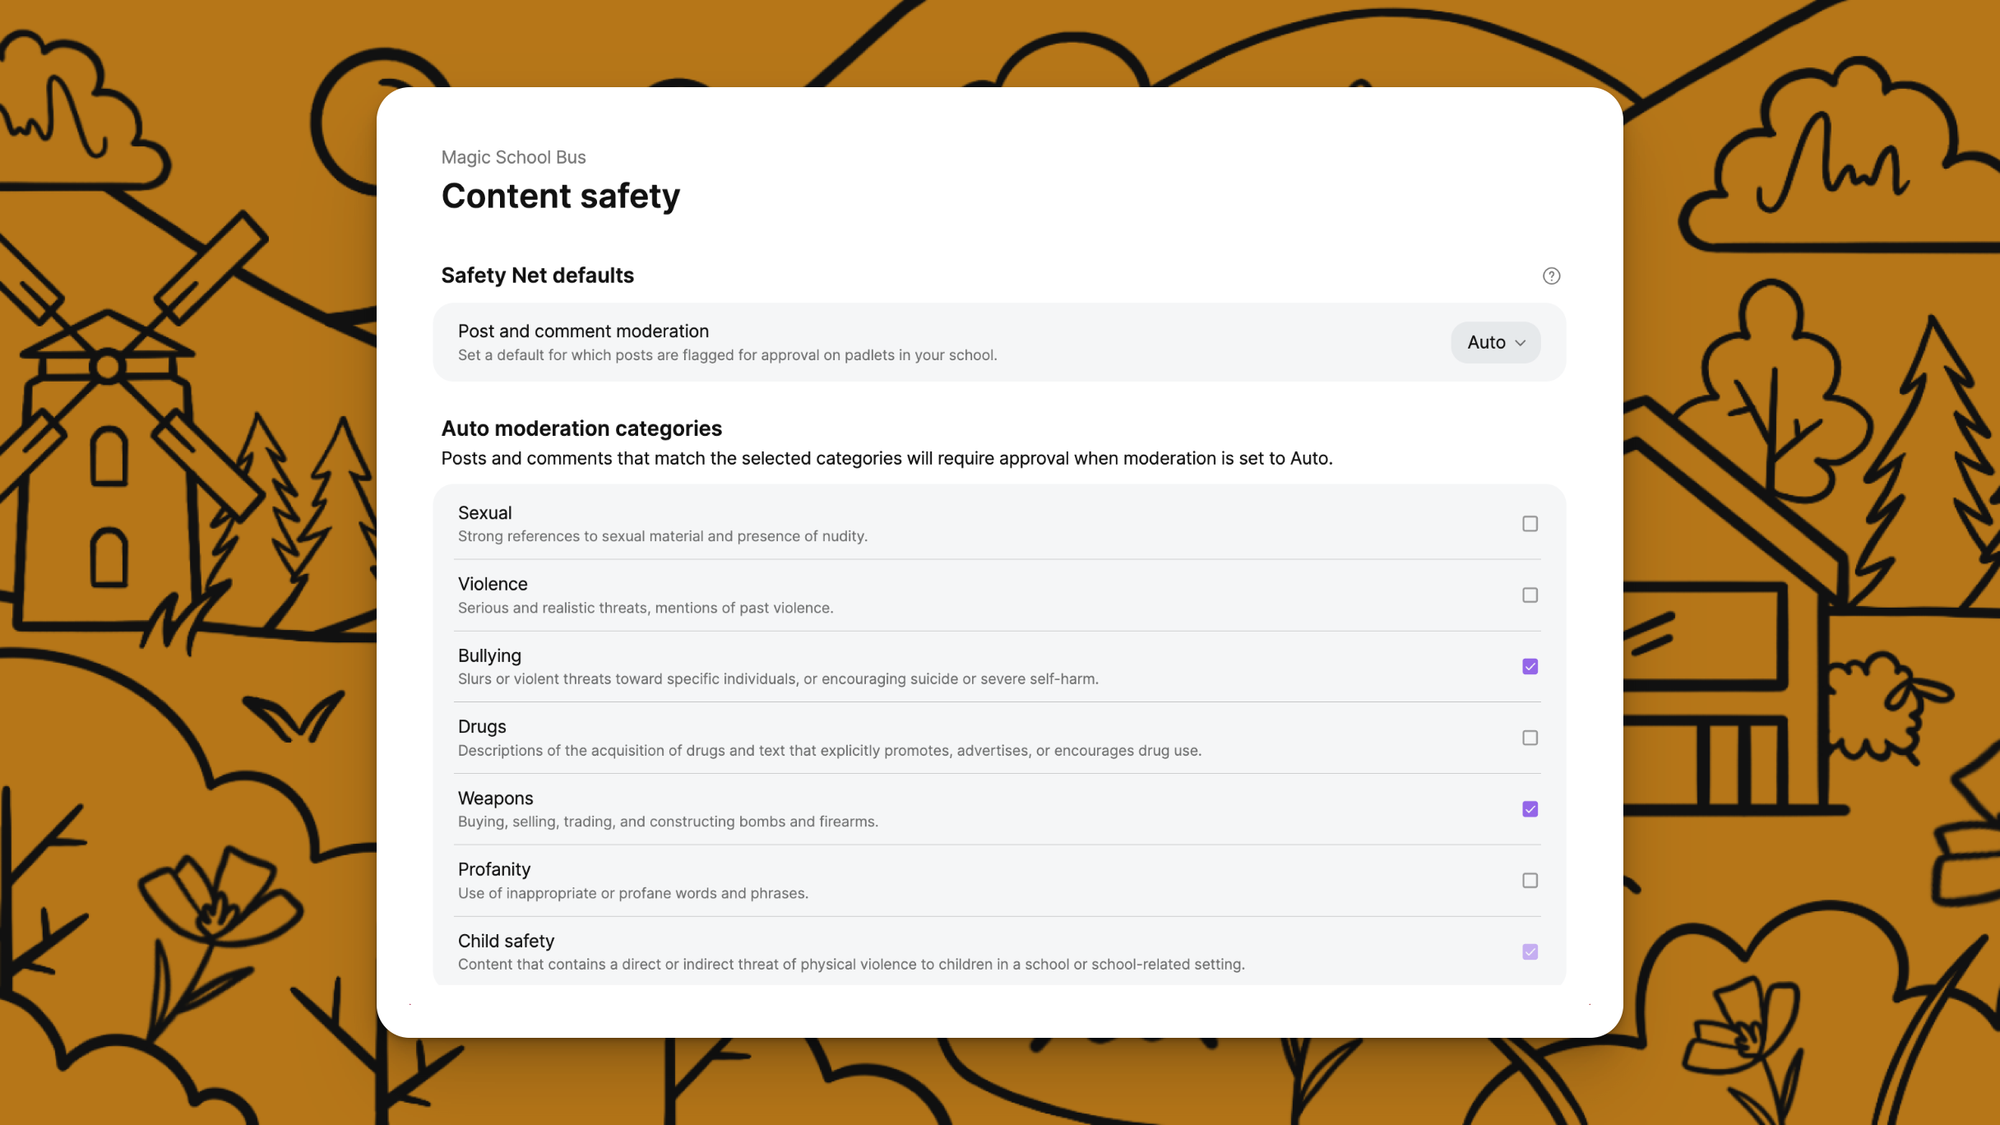Click the Child safety description text
The height and width of the screenshot is (1125, 2000).
[x=851, y=964]
